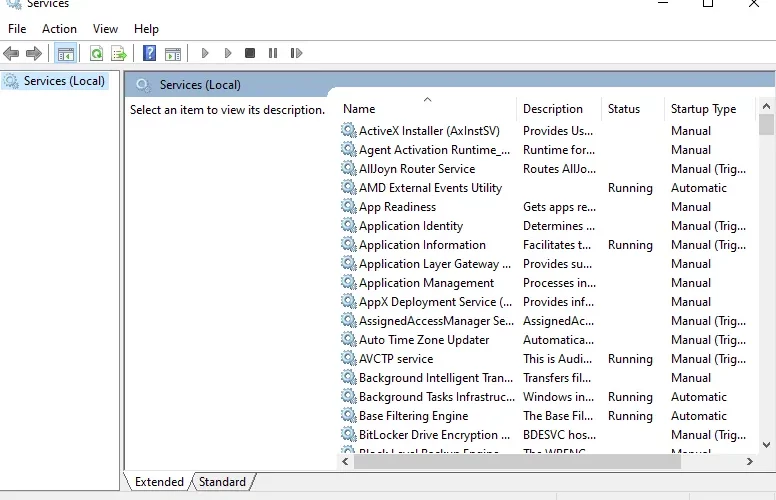Open the View menu
The image size is (776, 500).
(105, 29)
